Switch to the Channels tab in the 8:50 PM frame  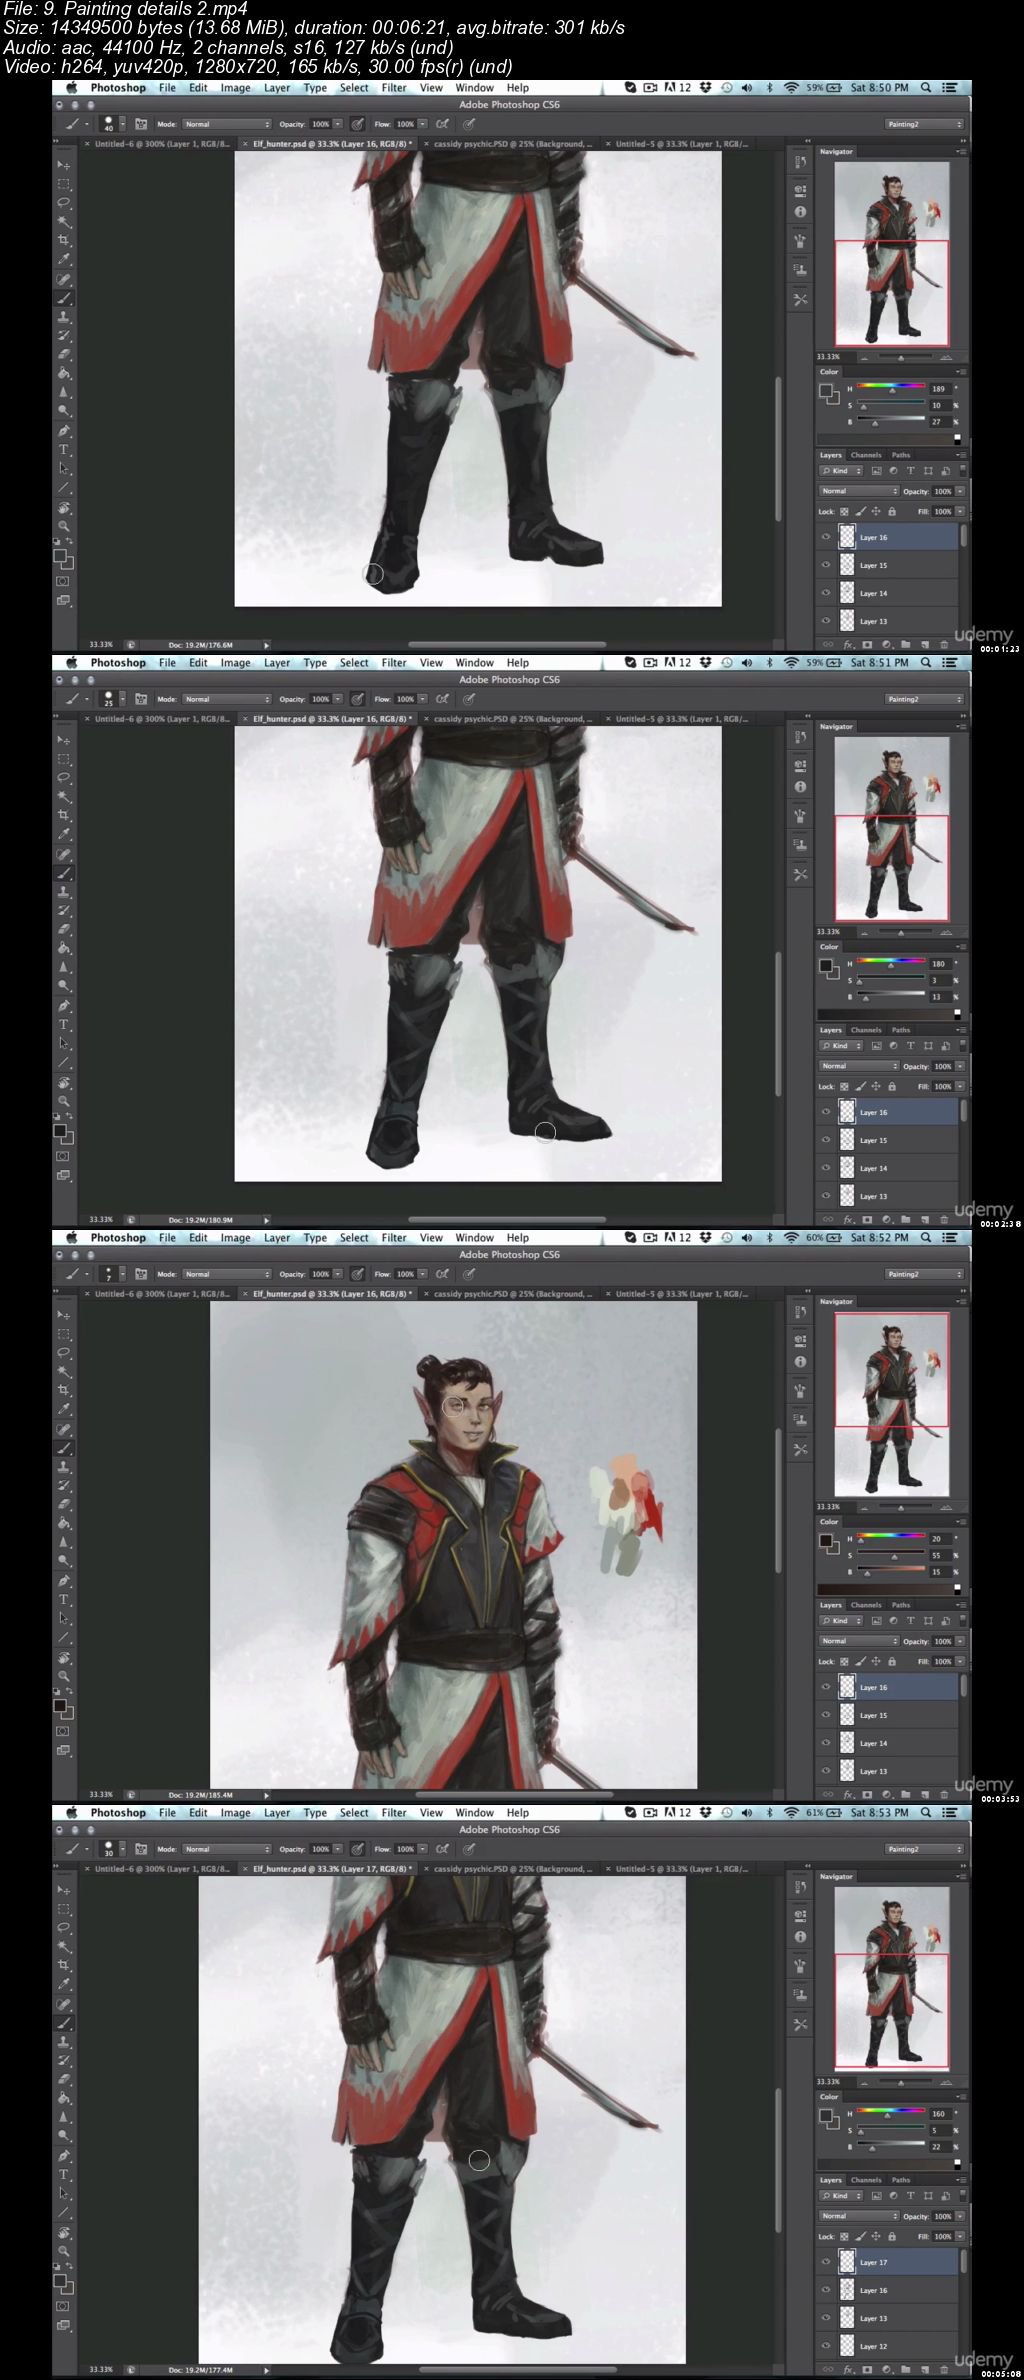pos(866,455)
